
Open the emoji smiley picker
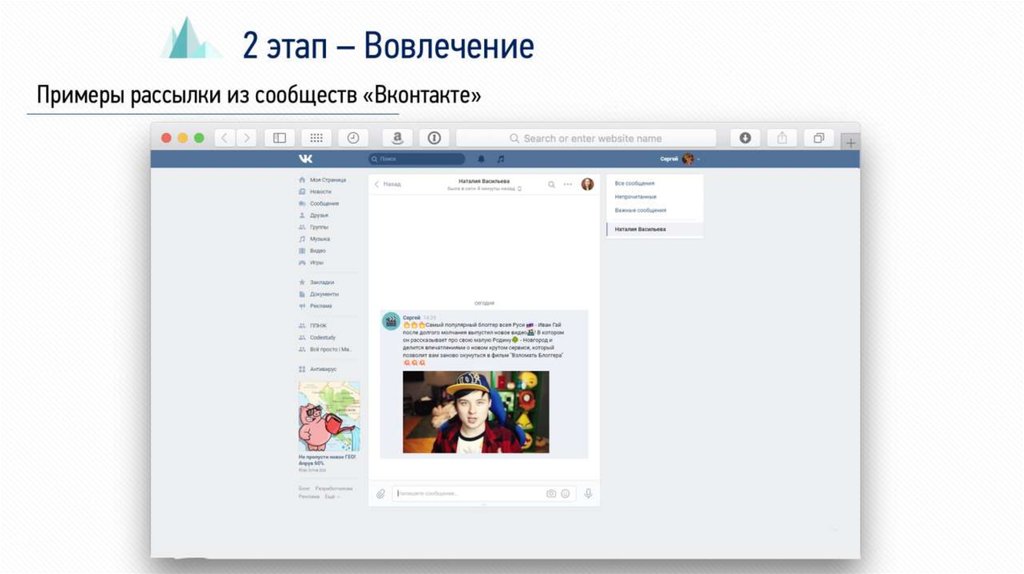pos(565,493)
